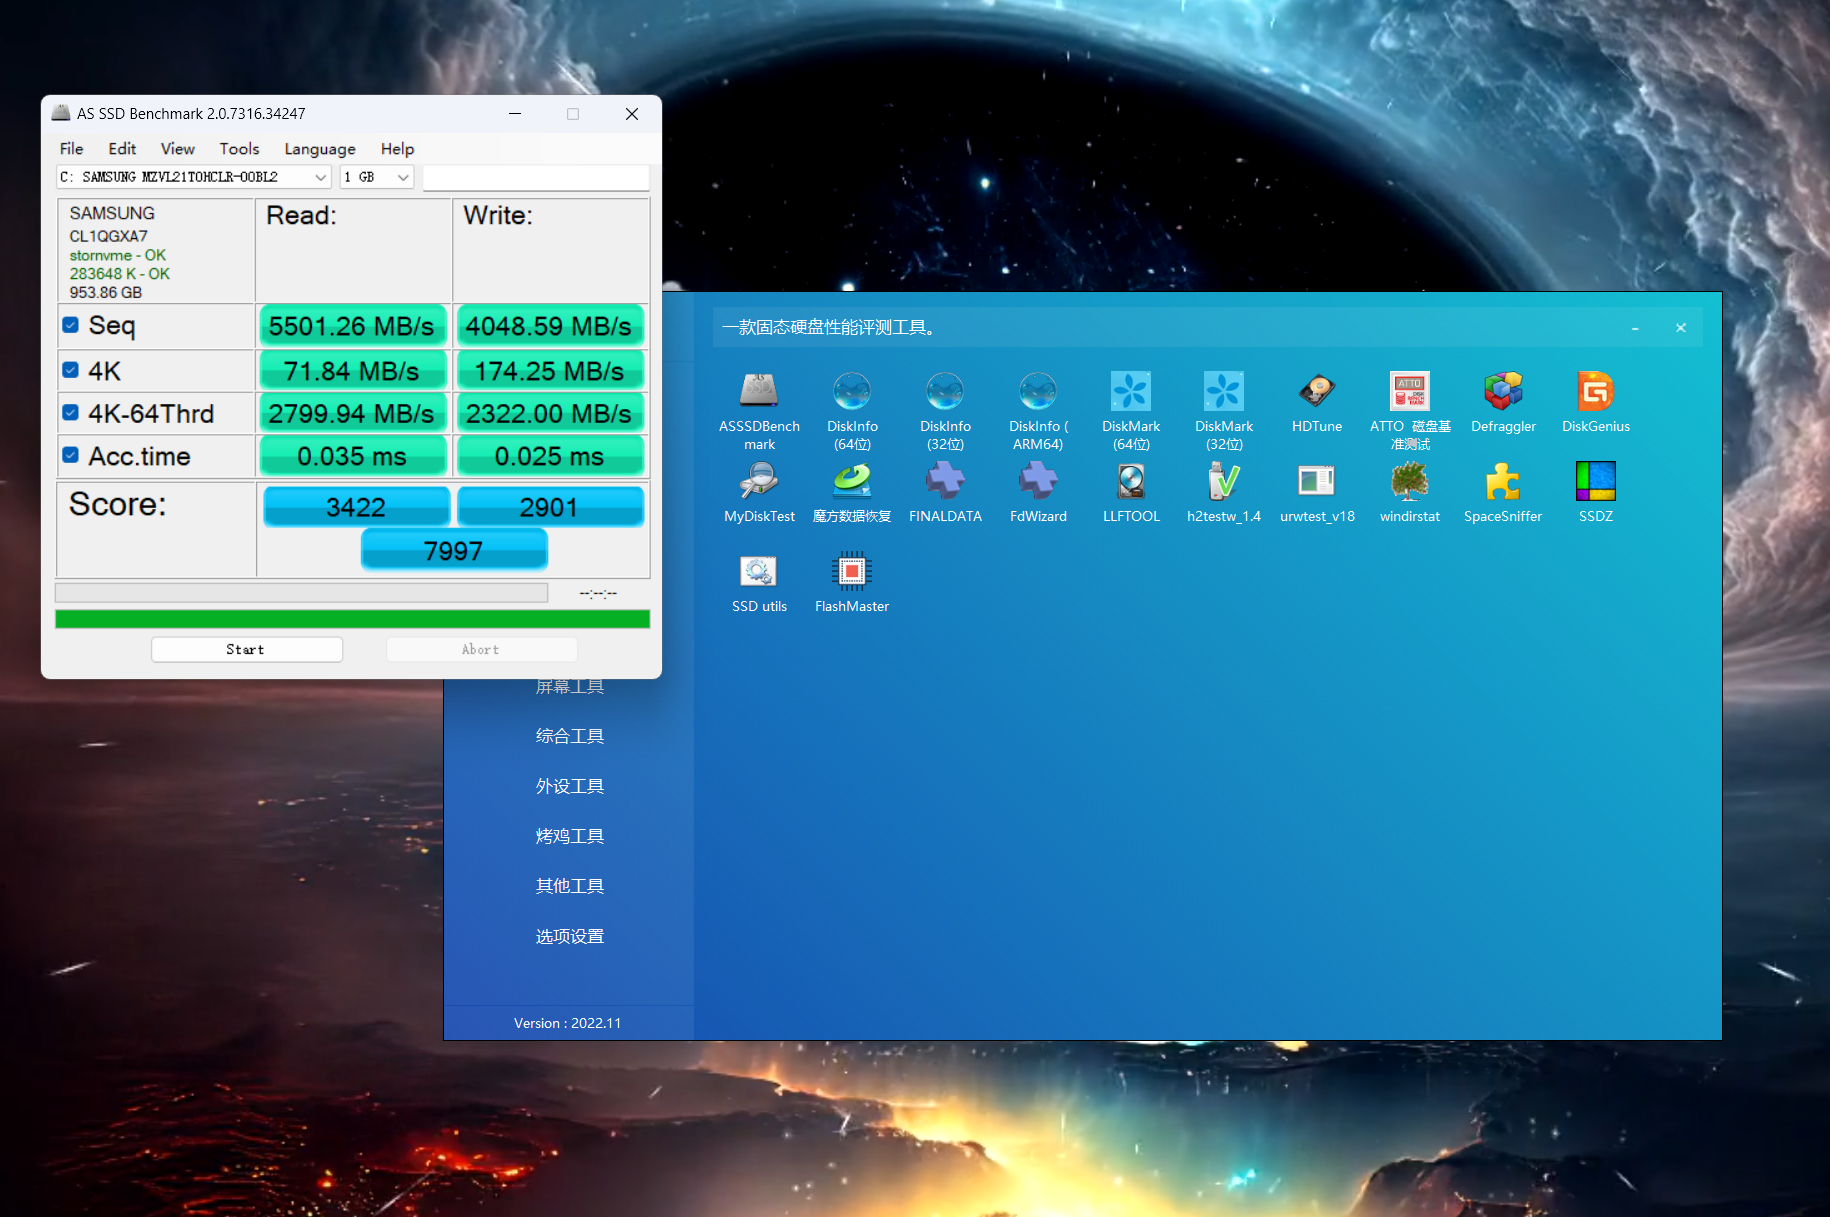Open the SSDZ icon

coord(1596,481)
